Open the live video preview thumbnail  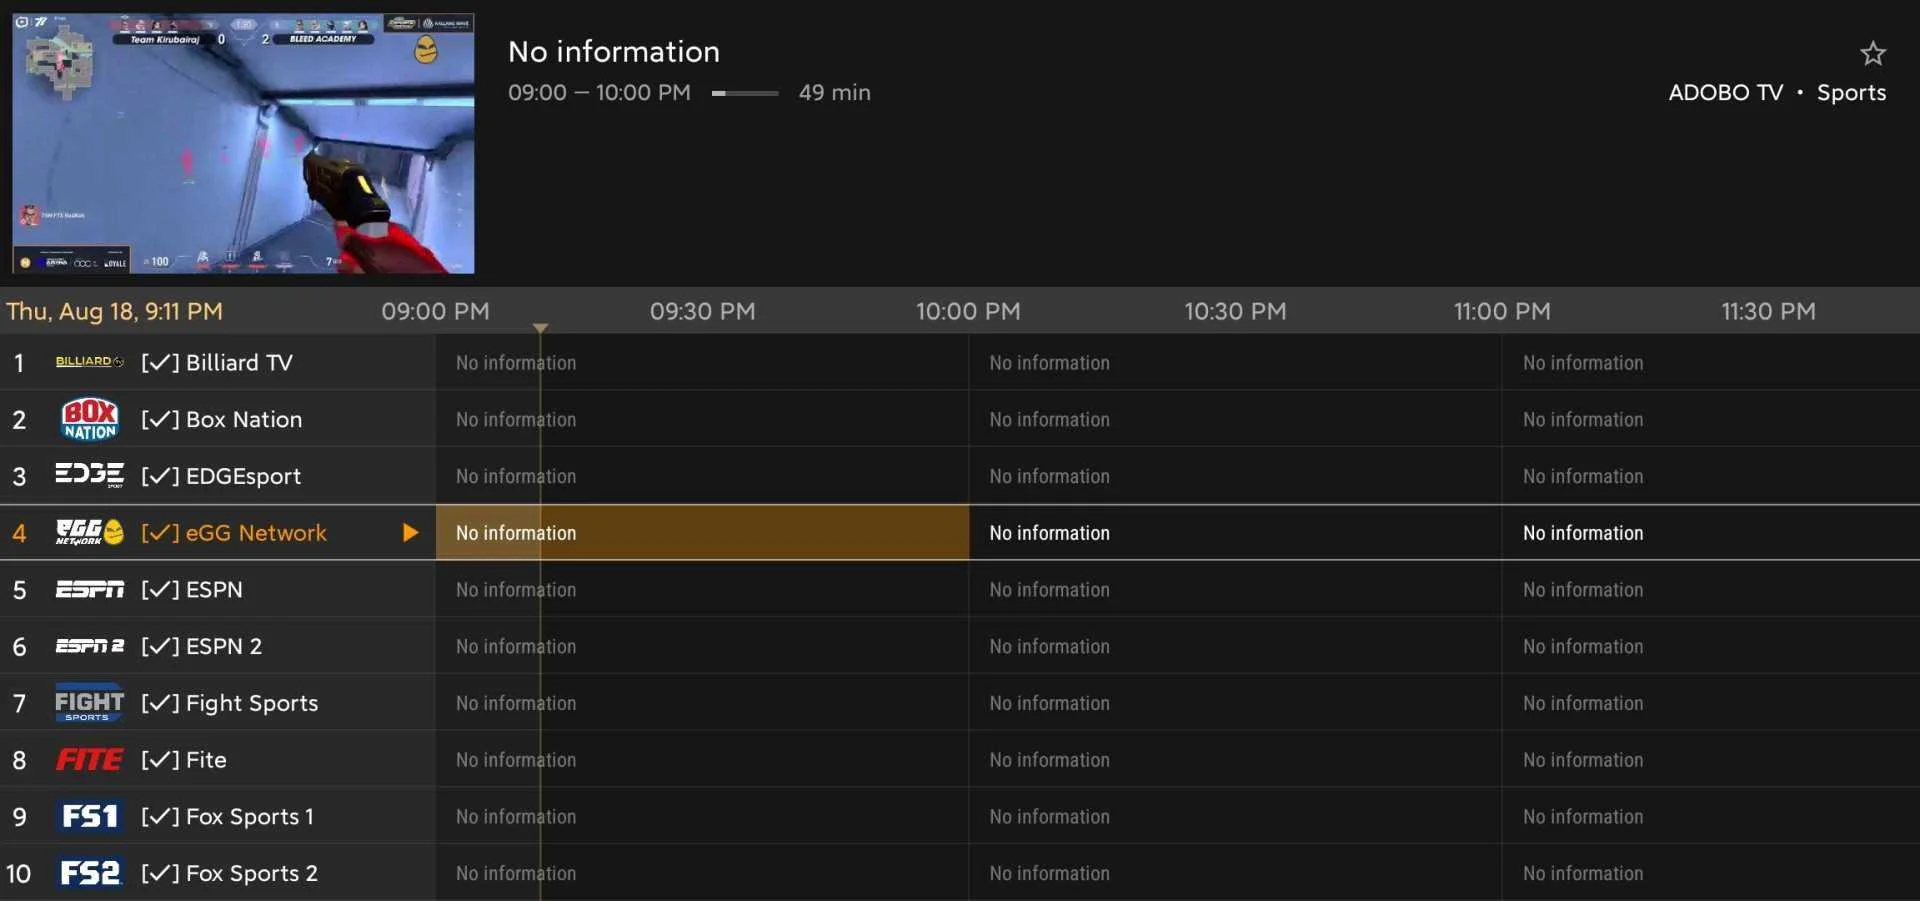pos(243,143)
